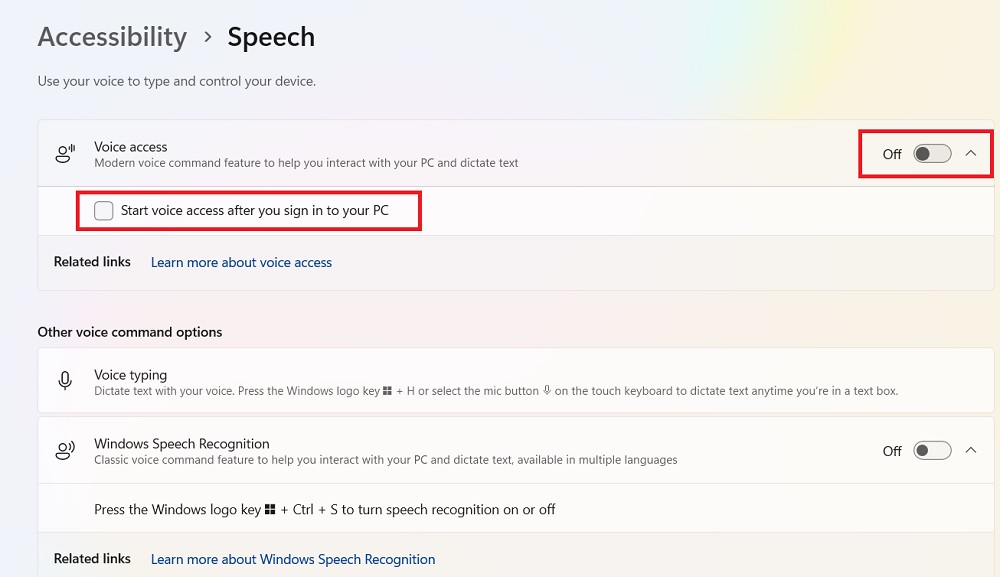Enable Windows Speech Recognition
1000x577 pixels.
click(x=931, y=450)
